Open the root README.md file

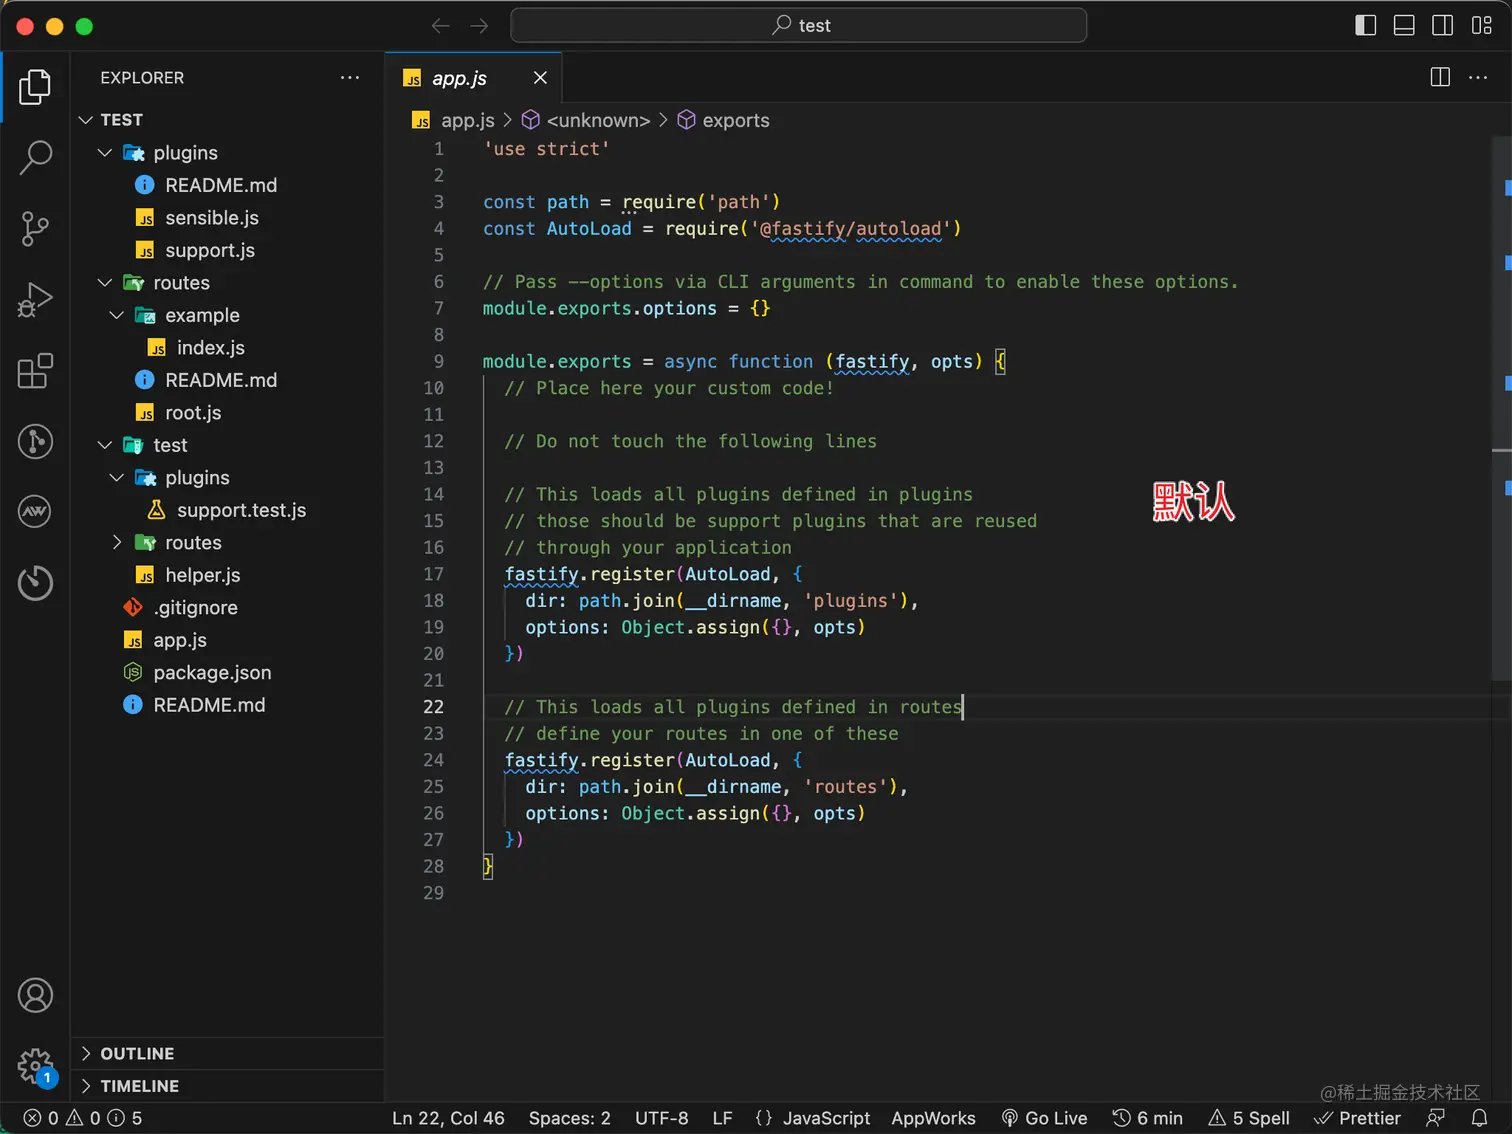(x=228, y=705)
